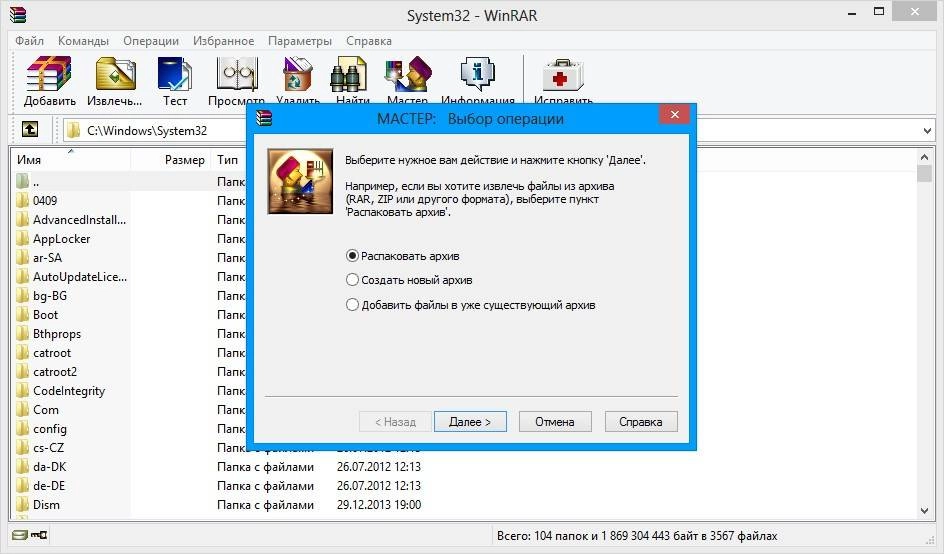Click the folder icon beside Dism
This screenshot has width=944, height=554.
[23, 505]
